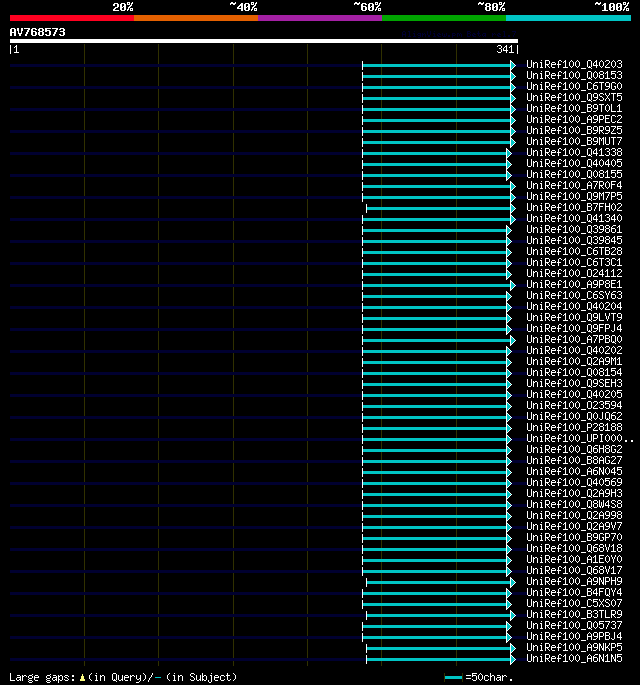This screenshot has height=685, width=640.
Task: Click UniRef100_Q2A9M1 label
Action: (x=574, y=361)
